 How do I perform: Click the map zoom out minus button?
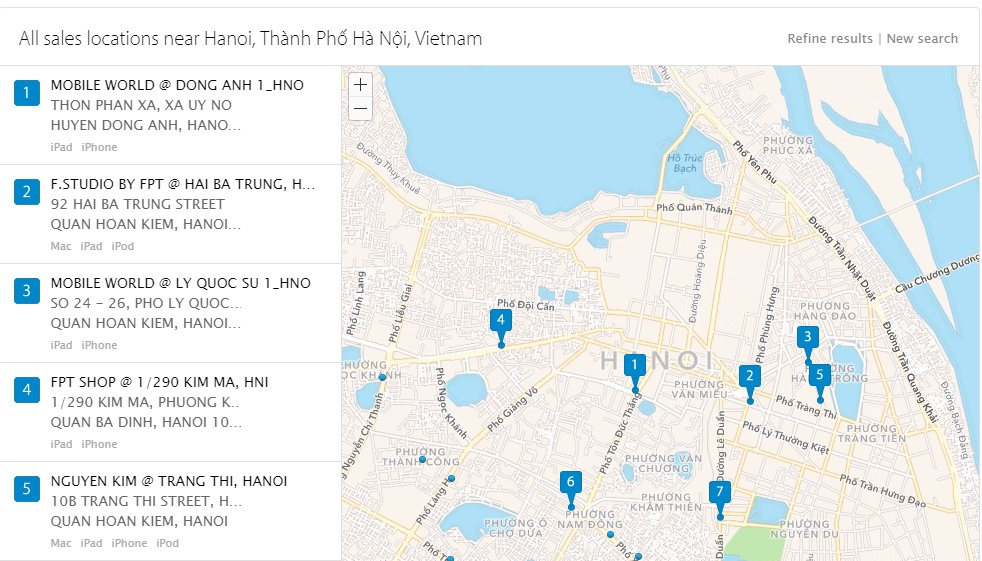tap(360, 108)
